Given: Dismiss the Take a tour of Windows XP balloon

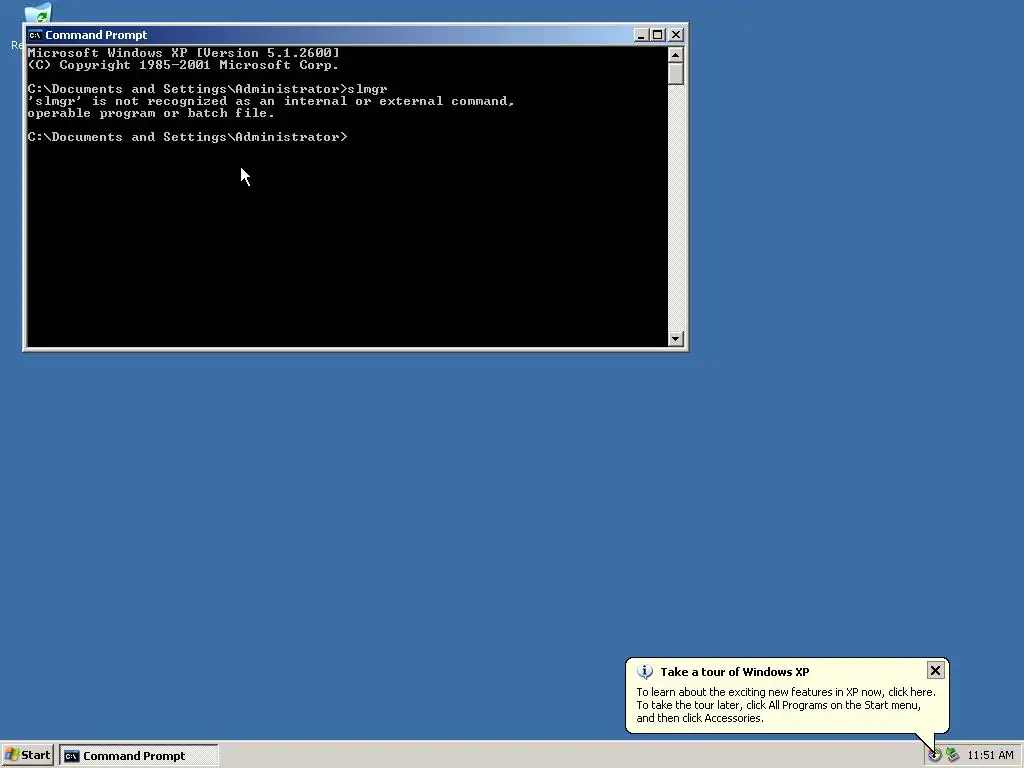Looking at the screenshot, I should (935, 670).
